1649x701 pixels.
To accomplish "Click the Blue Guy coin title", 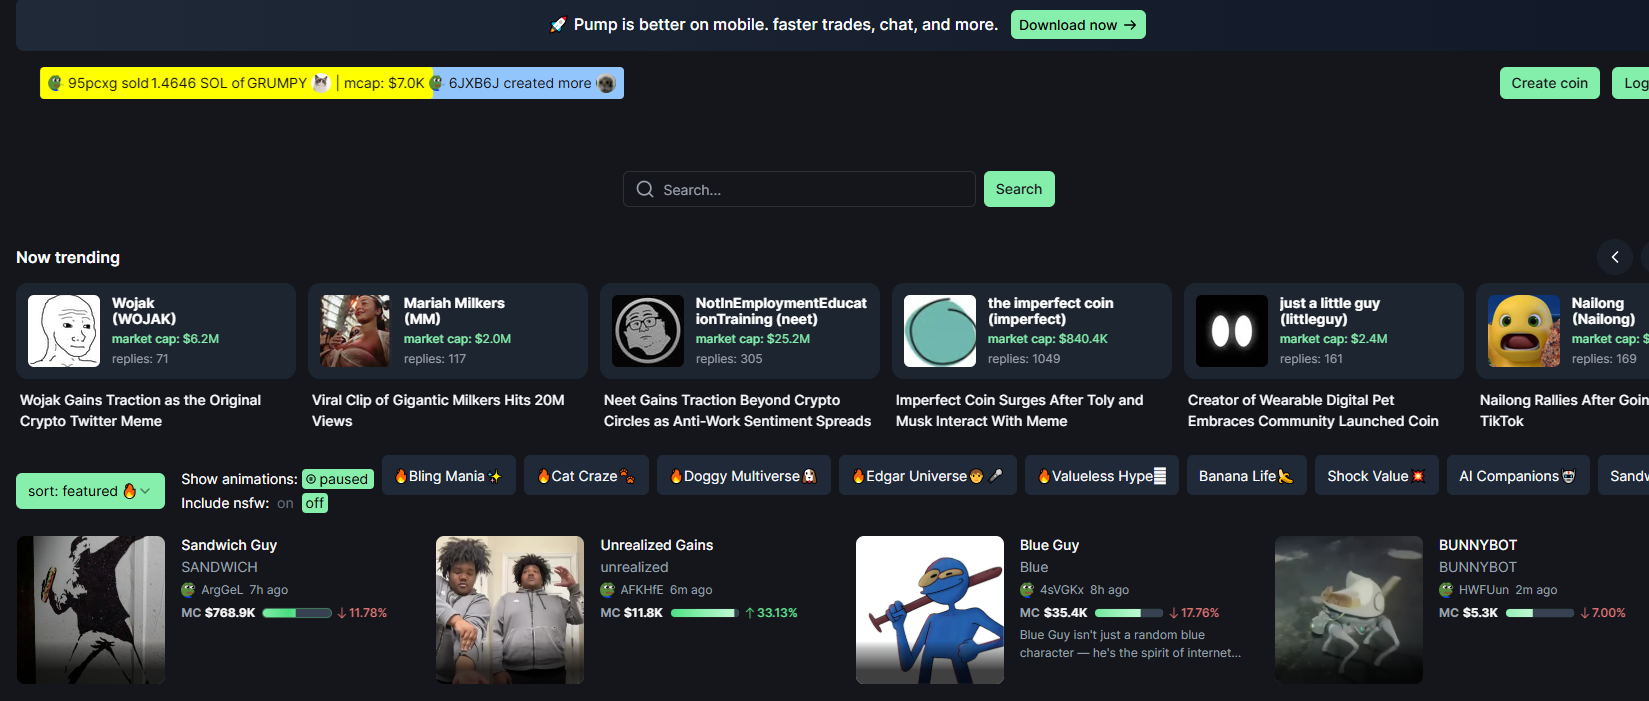I will tap(1049, 545).
